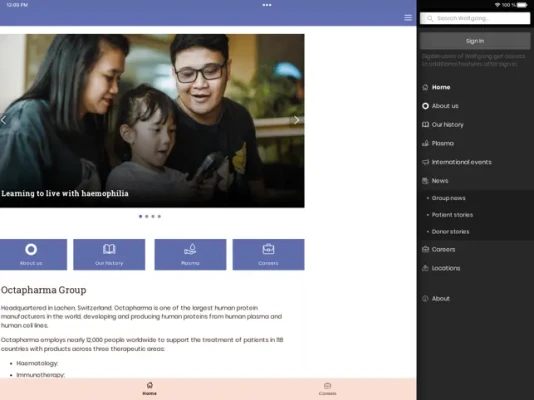Tap the battery status icon
The width and height of the screenshot is (534, 400).
[522, 5]
